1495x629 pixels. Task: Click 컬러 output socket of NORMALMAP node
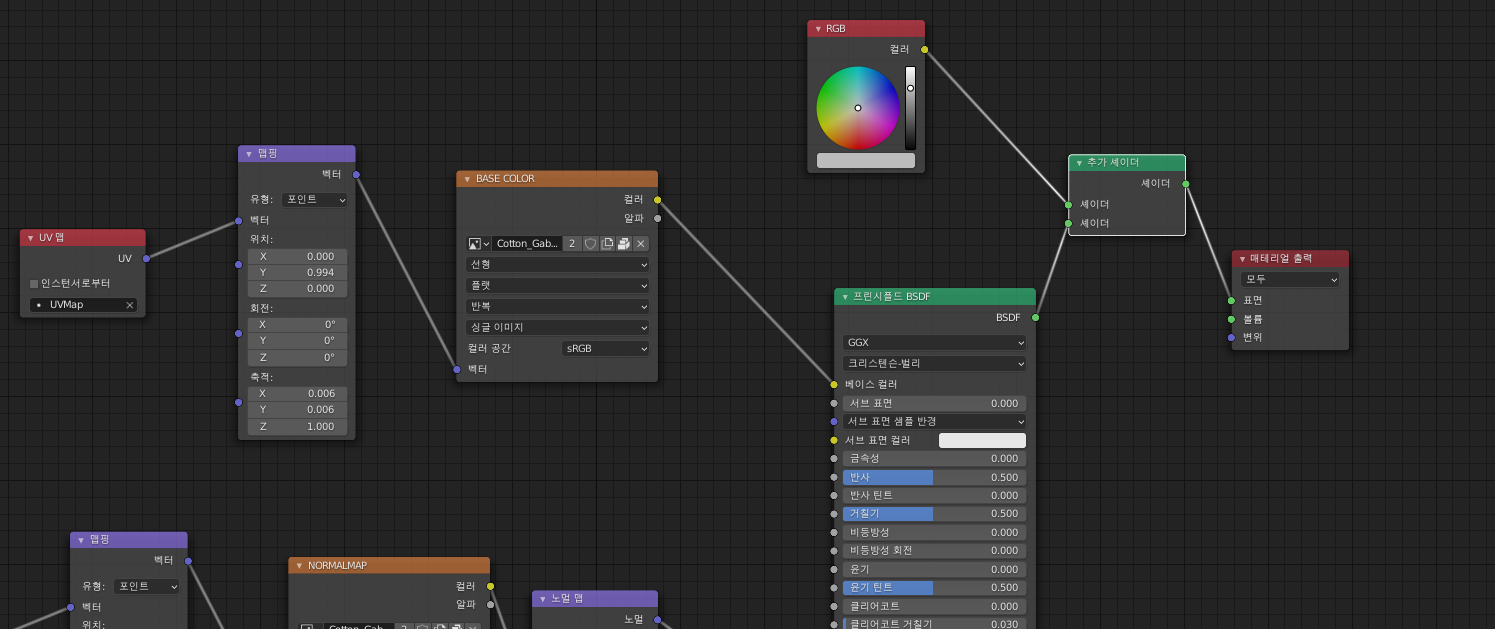pos(490,586)
